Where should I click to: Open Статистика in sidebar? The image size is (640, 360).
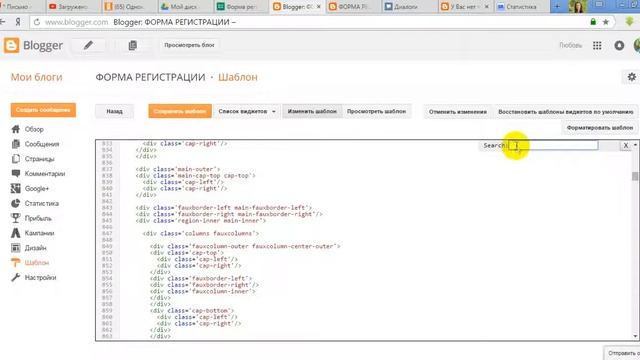(x=42, y=203)
